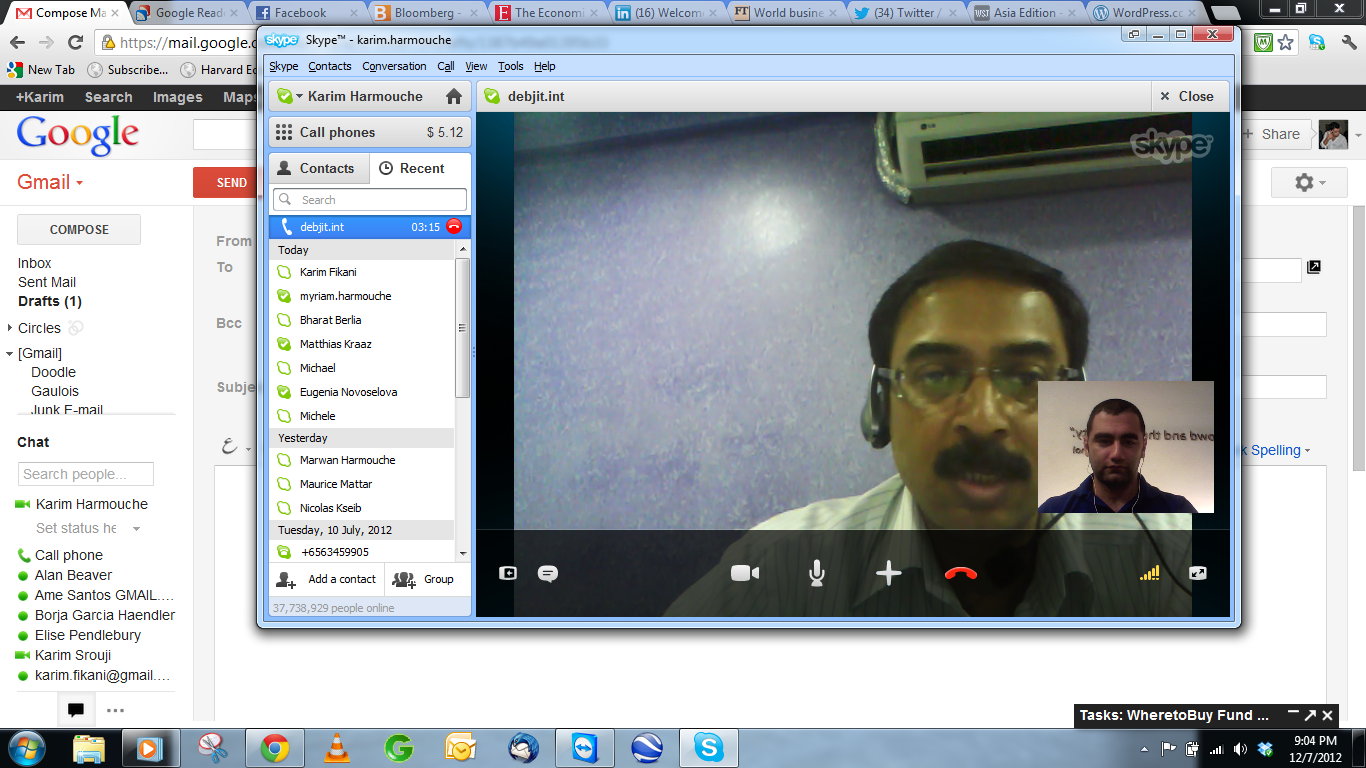Pop out the Tasks gadget window
1366x768 pixels.
[x=1310, y=715]
